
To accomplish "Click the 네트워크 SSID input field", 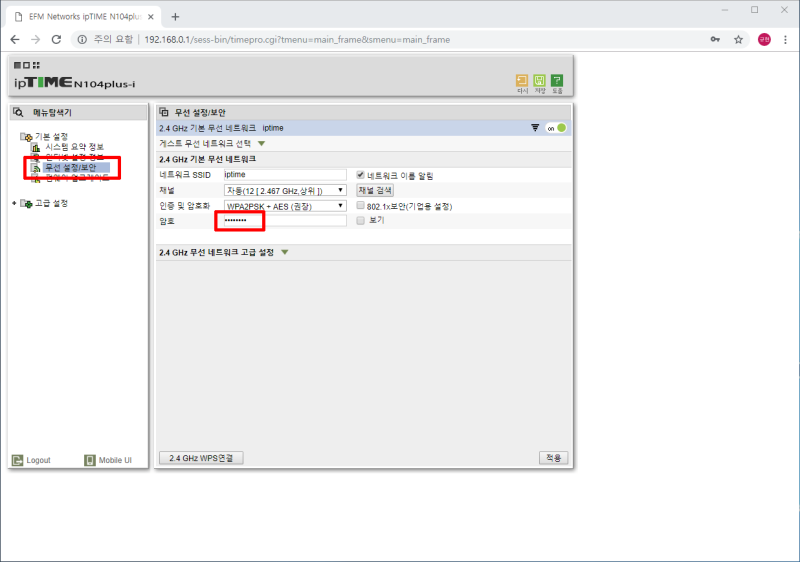I will pos(285,175).
